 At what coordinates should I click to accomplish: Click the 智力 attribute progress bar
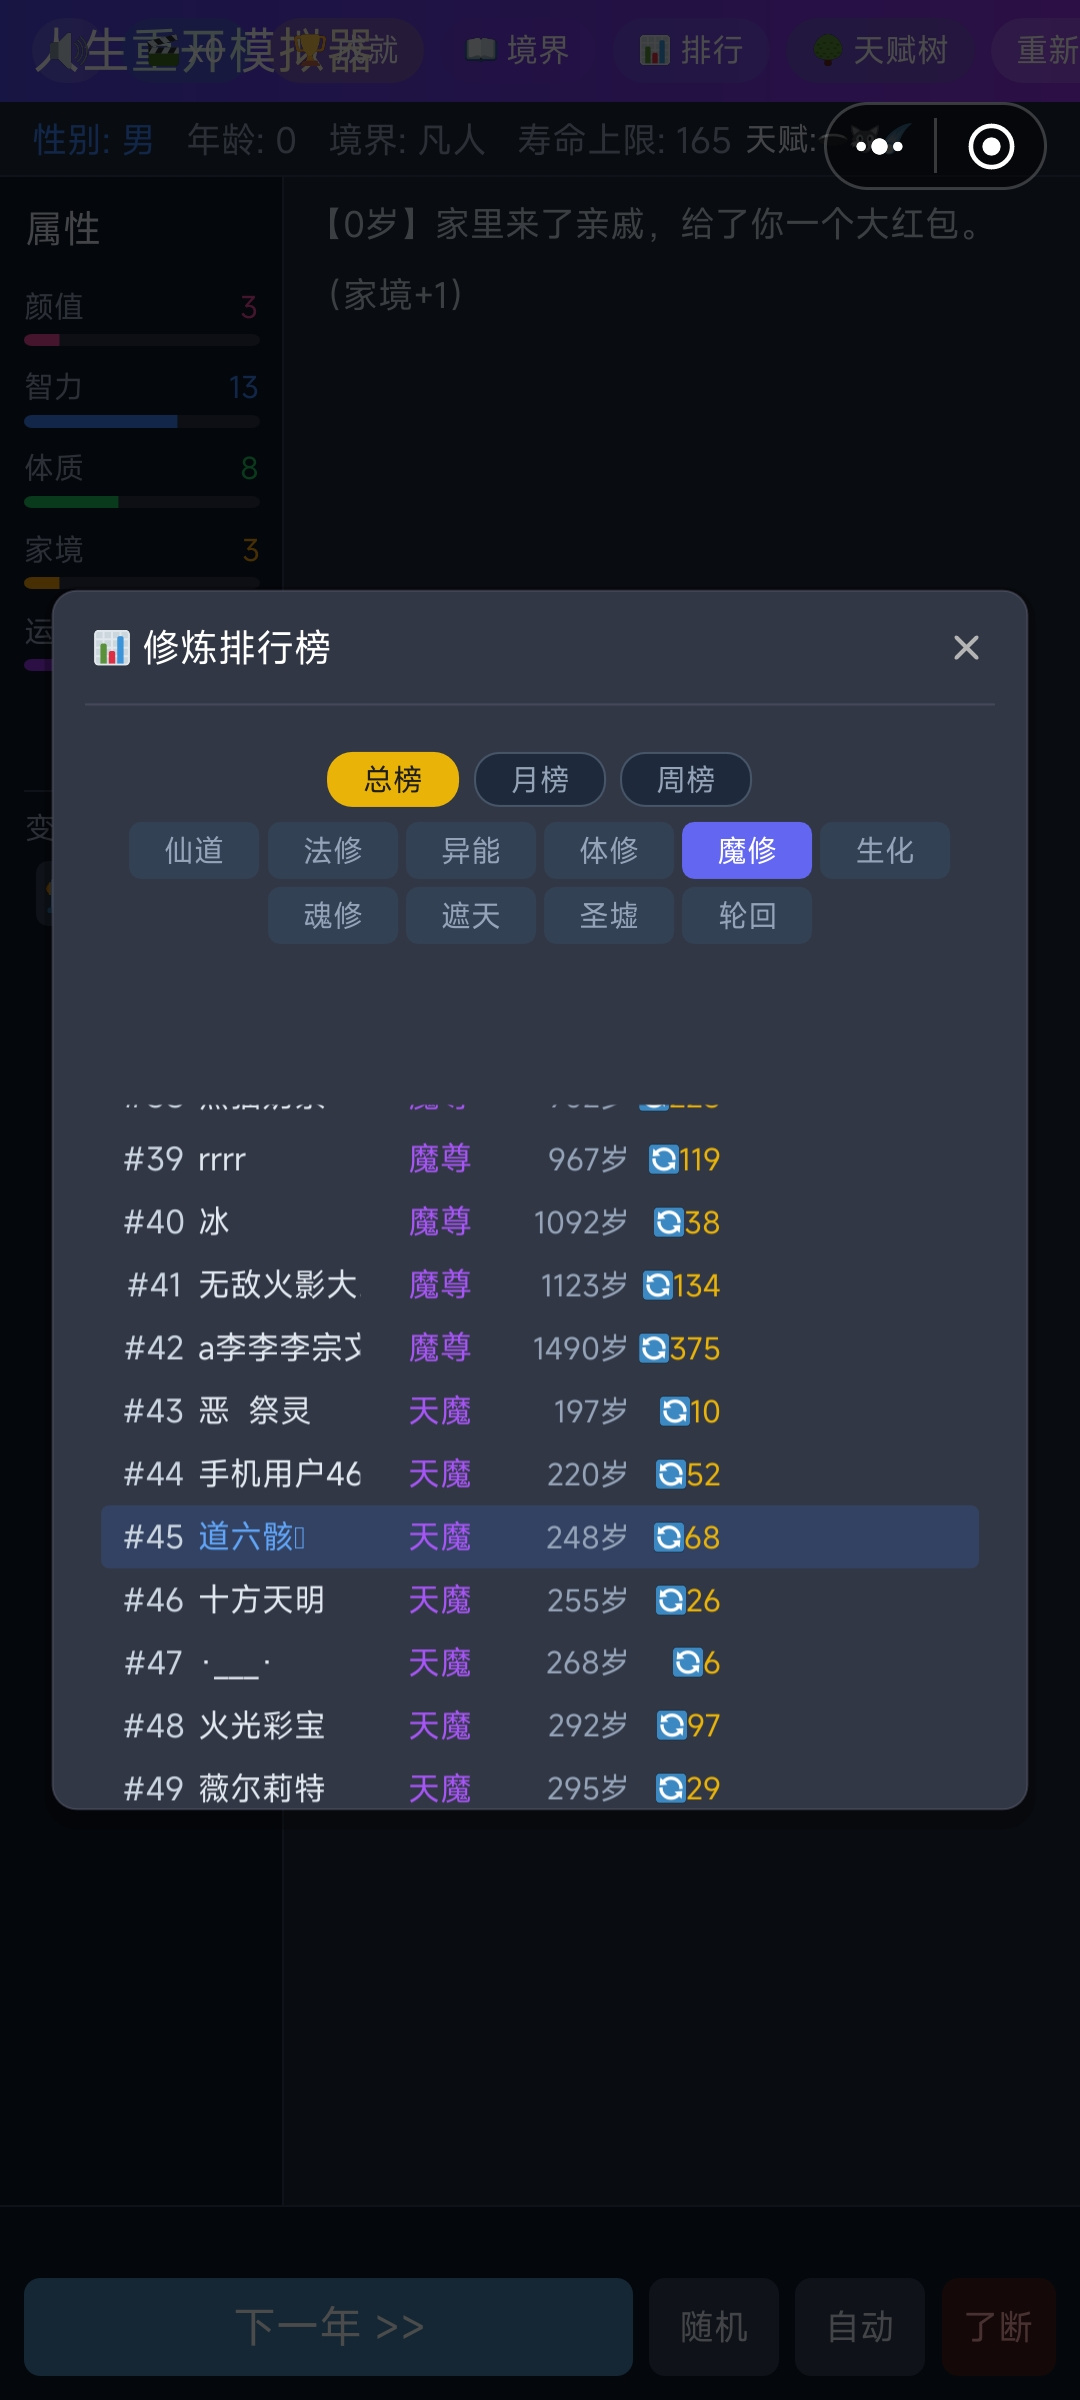(x=142, y=421)
